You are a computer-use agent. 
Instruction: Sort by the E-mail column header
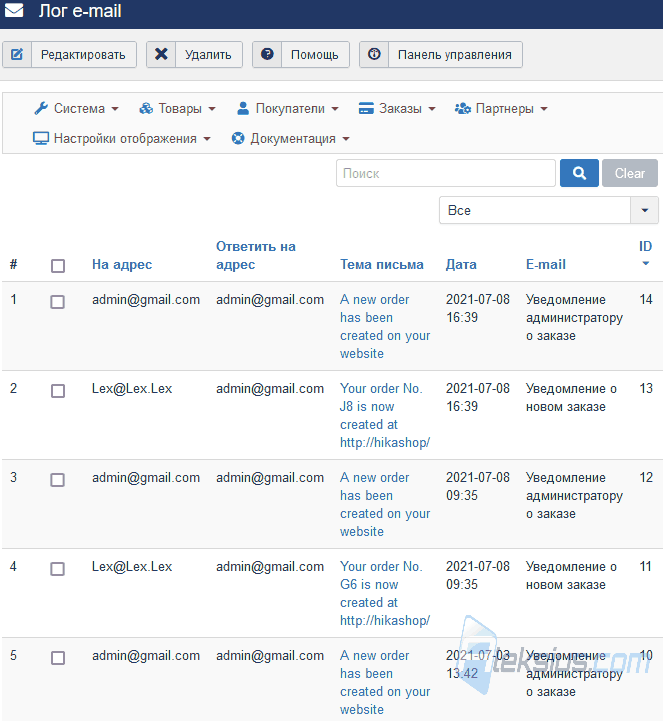pos(546,264)
